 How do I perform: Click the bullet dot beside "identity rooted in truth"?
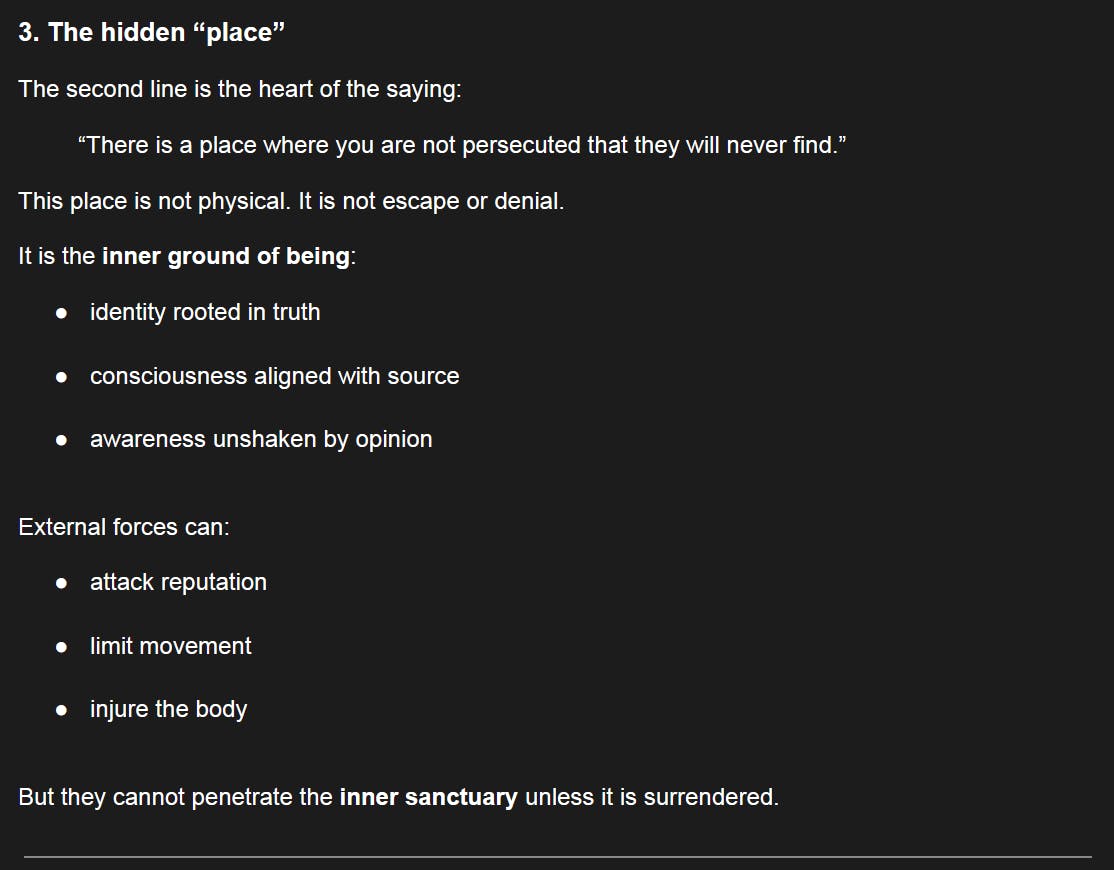click(62, 313)
